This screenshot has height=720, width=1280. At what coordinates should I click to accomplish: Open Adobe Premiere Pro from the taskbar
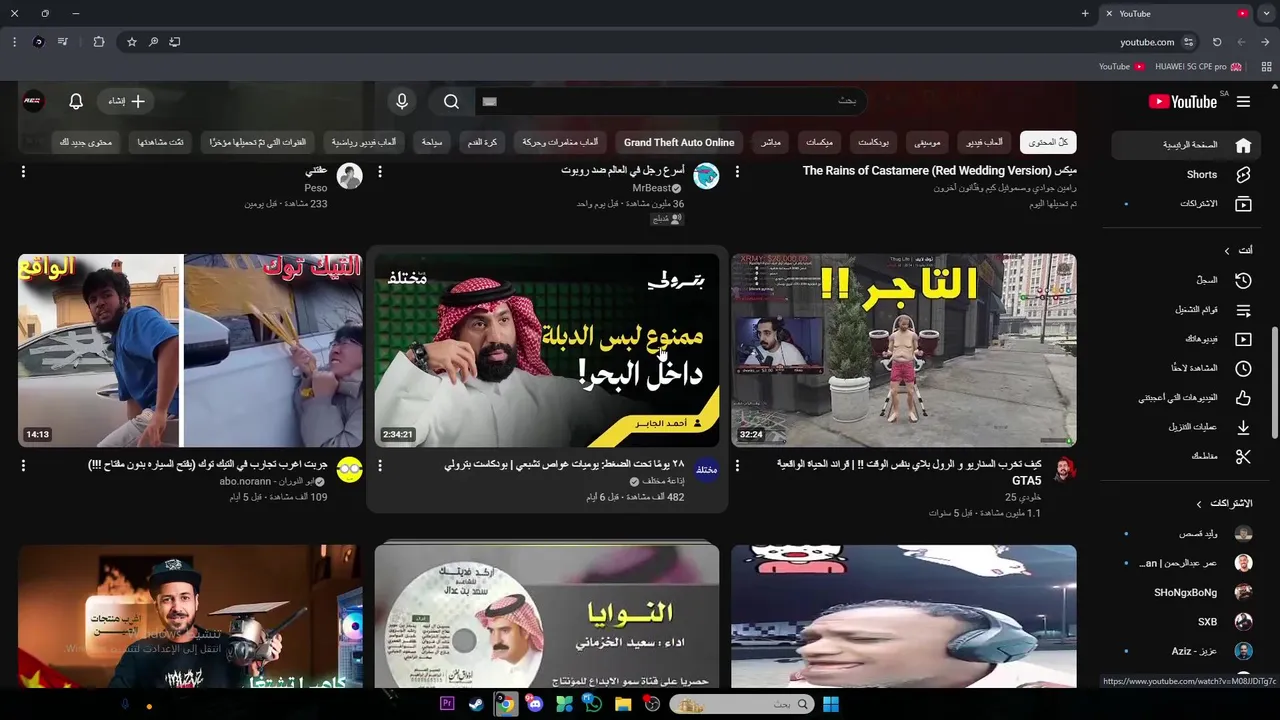[x=447, y=704]
